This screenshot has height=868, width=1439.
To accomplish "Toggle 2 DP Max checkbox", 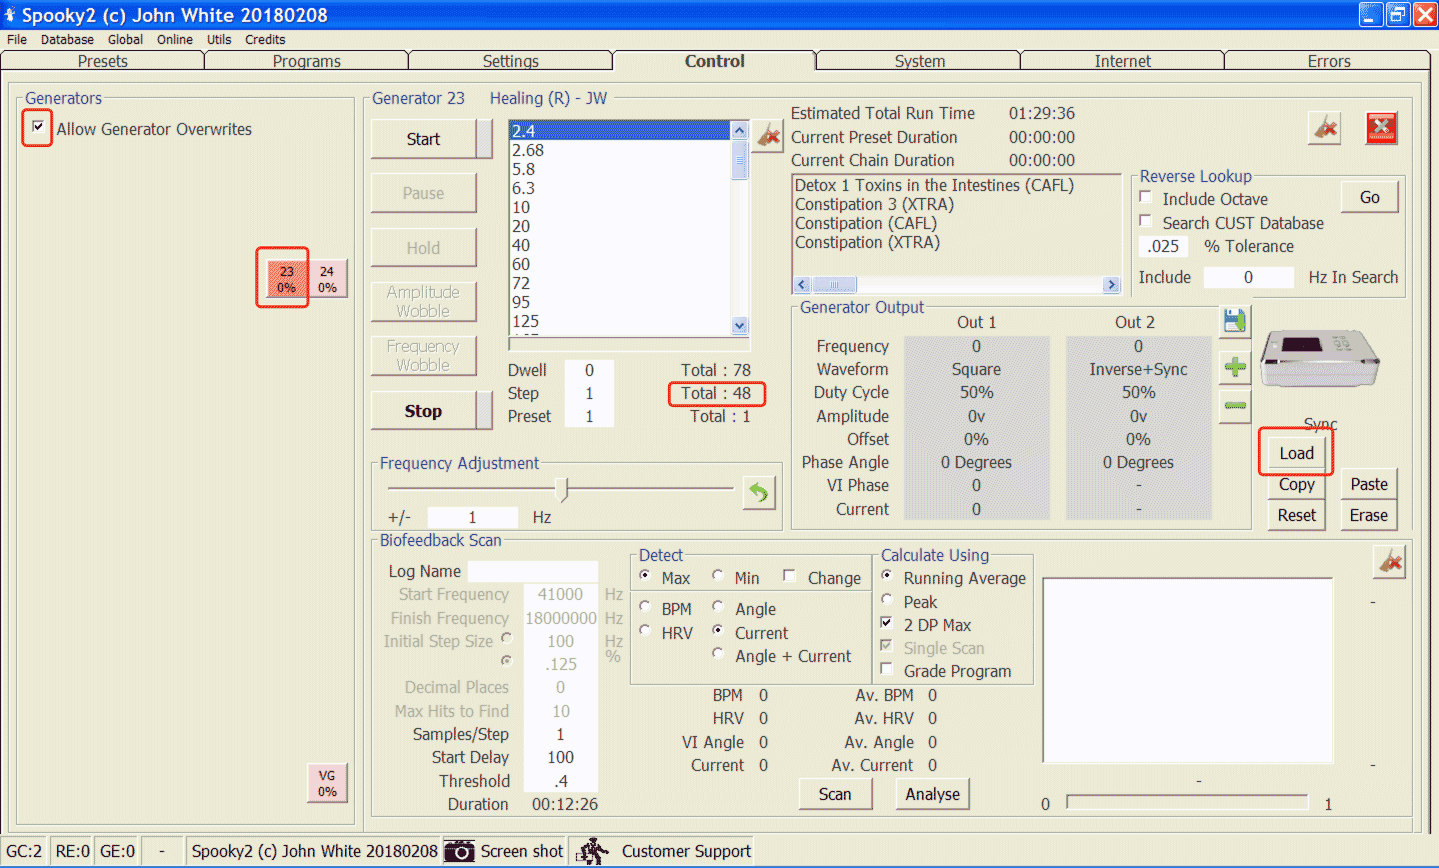I will tap(887, 623).
